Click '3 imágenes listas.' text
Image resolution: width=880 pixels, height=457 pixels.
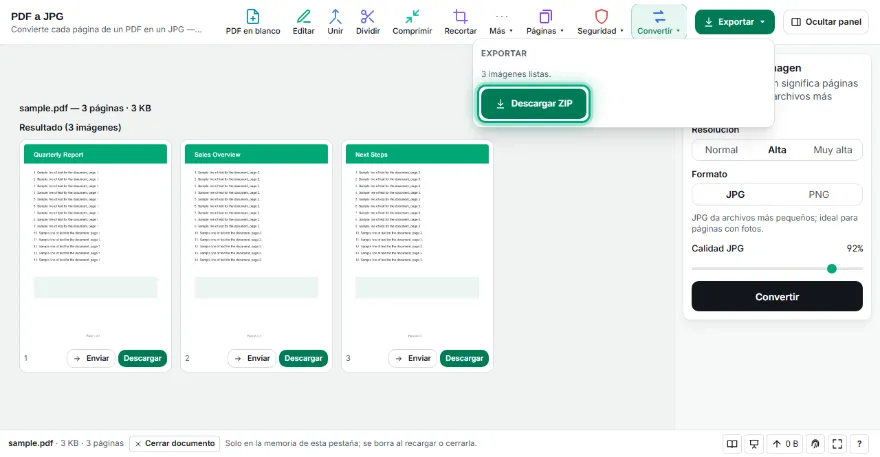click(x=516, y=74)
